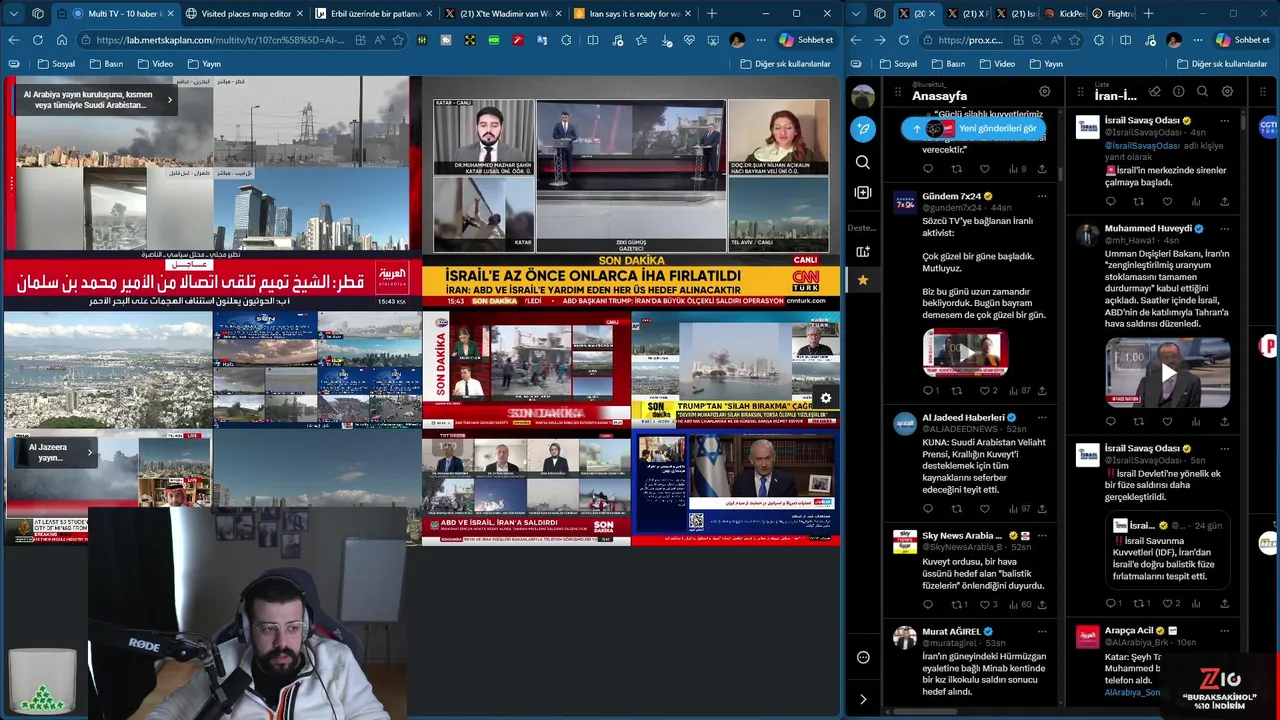Open more options on Muhammed Huveydi post
The height and width of the screenshot is (720, 1280).
[x=1224, y=228]
